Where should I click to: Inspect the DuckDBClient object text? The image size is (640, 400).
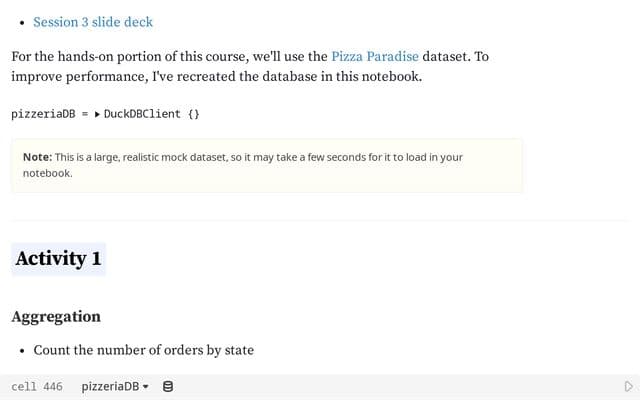coord(142,114)
